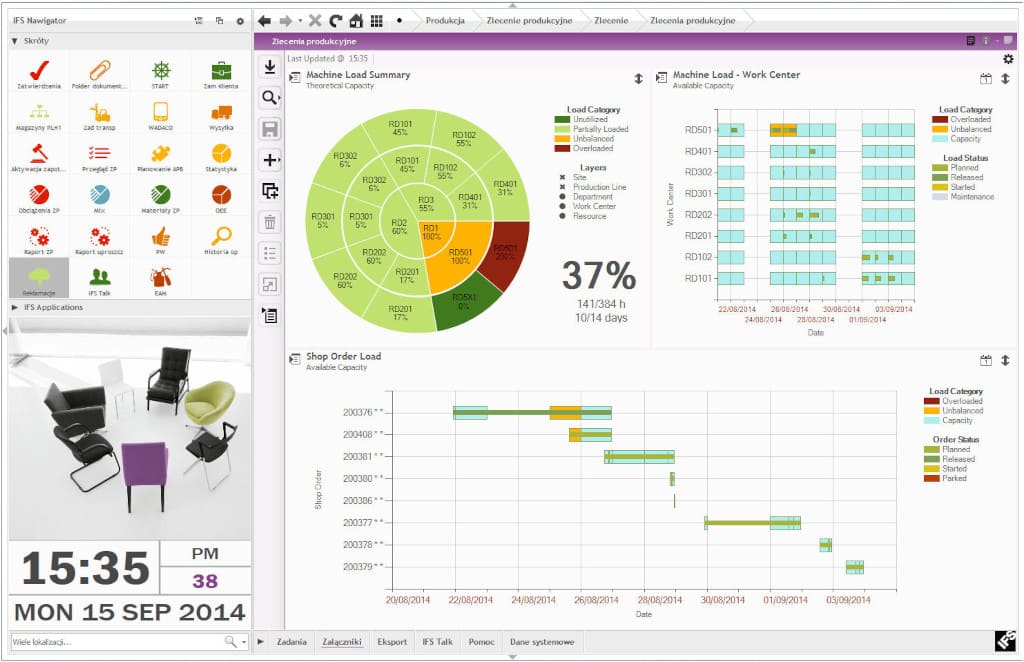Collapse the Skróty section
The image size is (1024, 662).
tap(14, 41)
